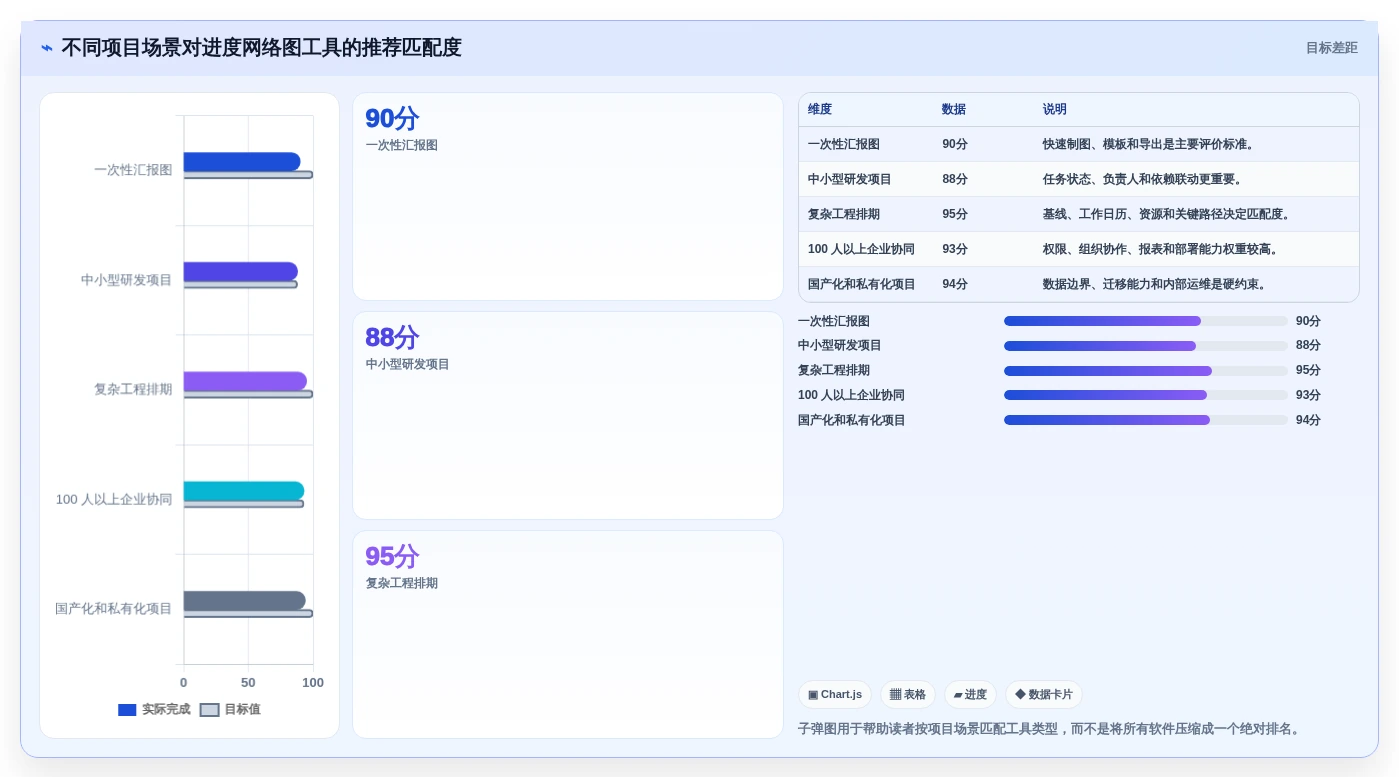
Task: Open the 88分 中小型研发项目 data card
Action: [568, 416]
